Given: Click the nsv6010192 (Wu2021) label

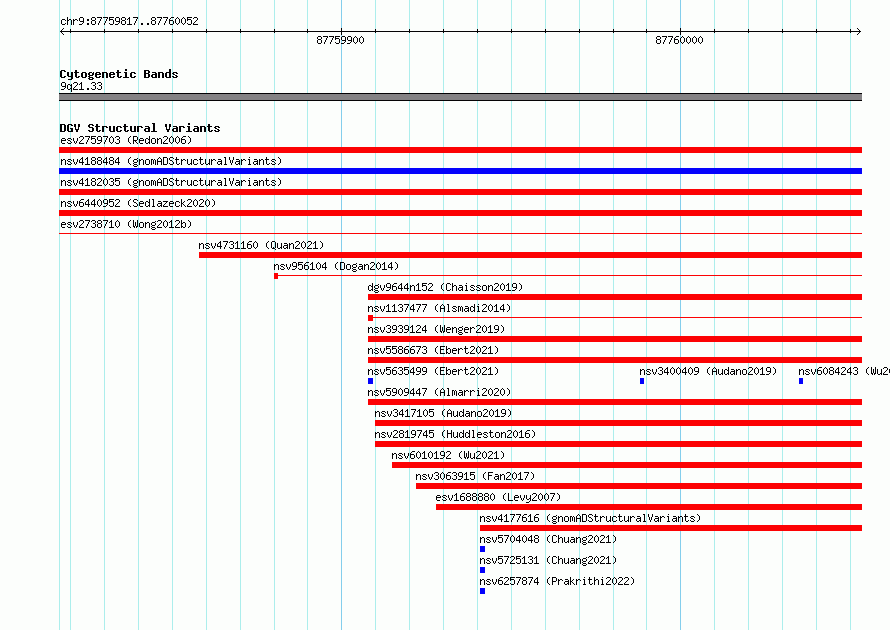Looking at the screenshot, I should (448, 455).
